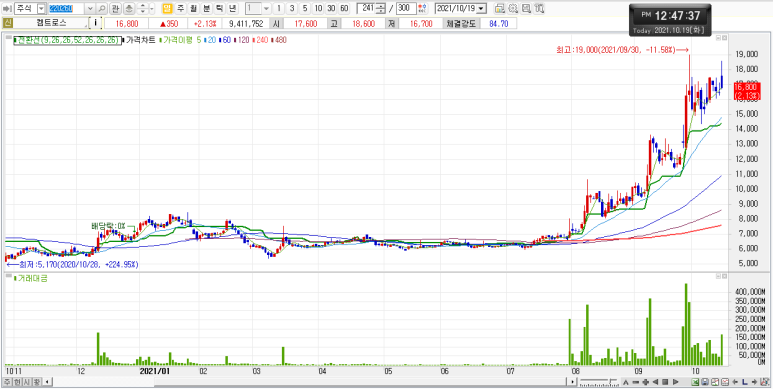The image size is (773, 389).
Task: Click the 가격이평 5 moving average legend
Action: [181, 40]
